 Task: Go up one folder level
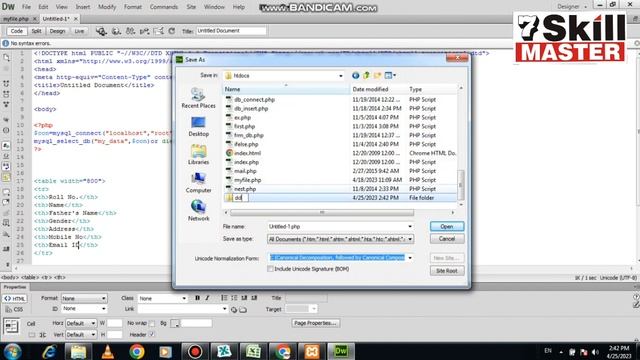pos(366,76)
